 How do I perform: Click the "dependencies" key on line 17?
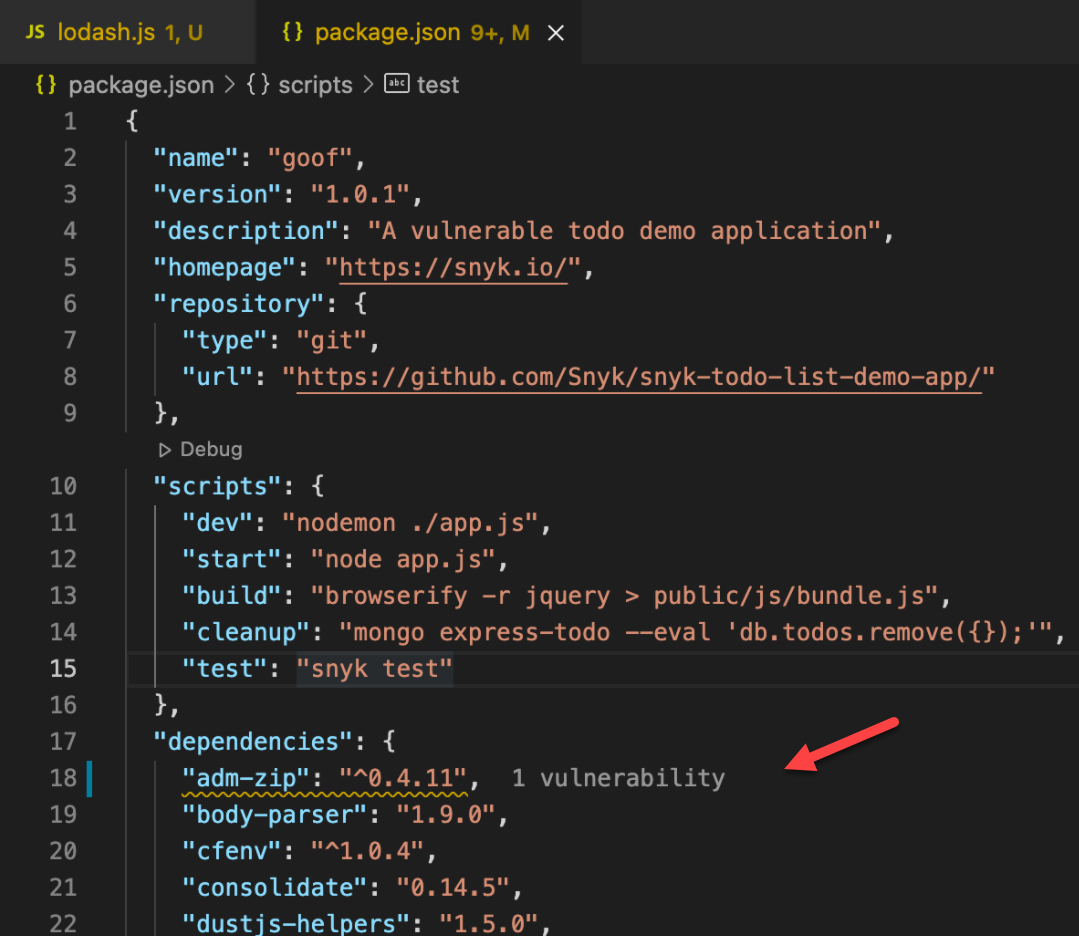[x=253, y=741]
